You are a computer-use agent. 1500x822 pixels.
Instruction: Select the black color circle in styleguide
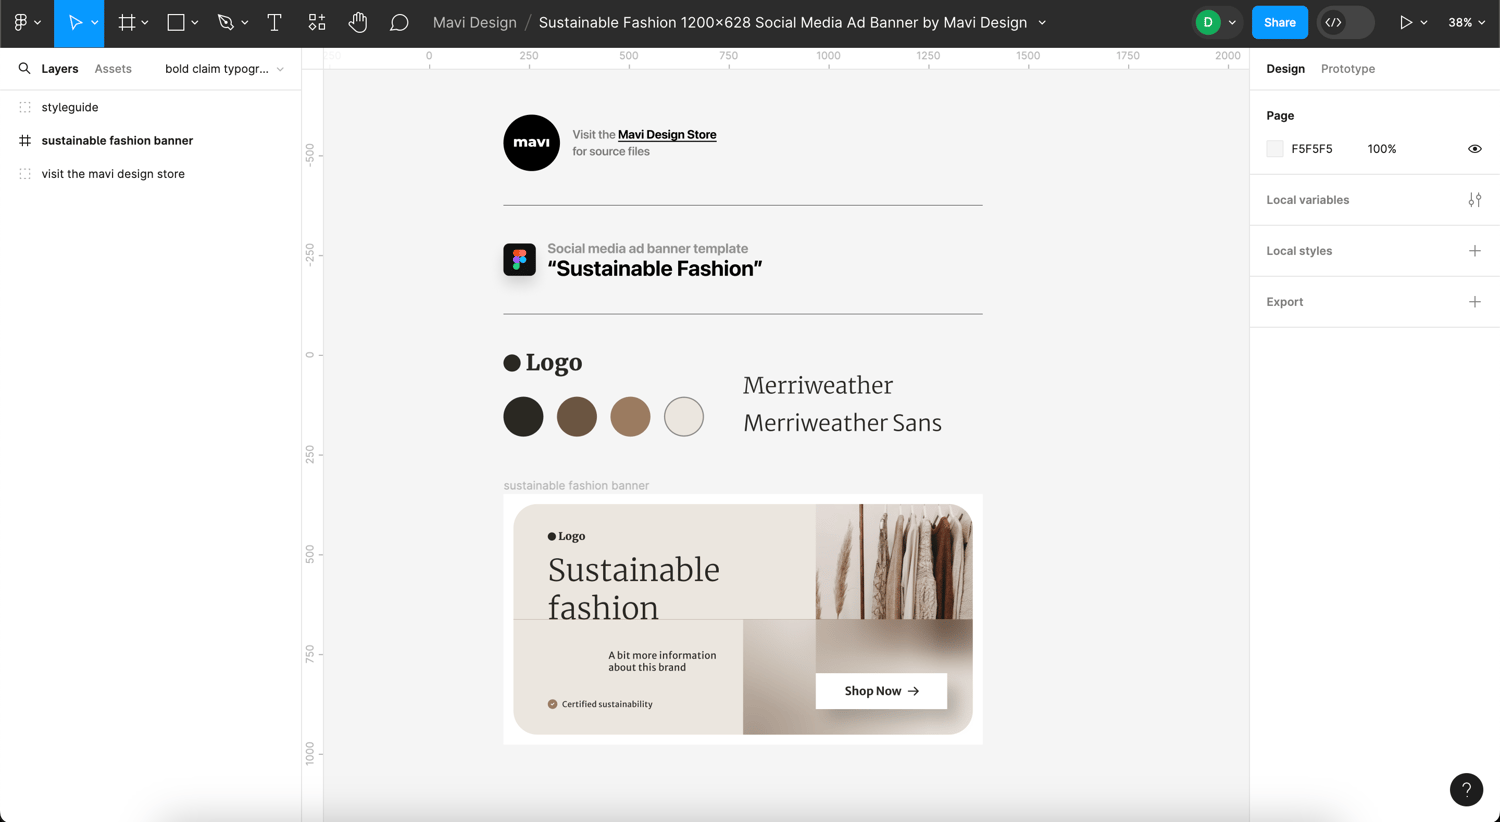point(523,417)
